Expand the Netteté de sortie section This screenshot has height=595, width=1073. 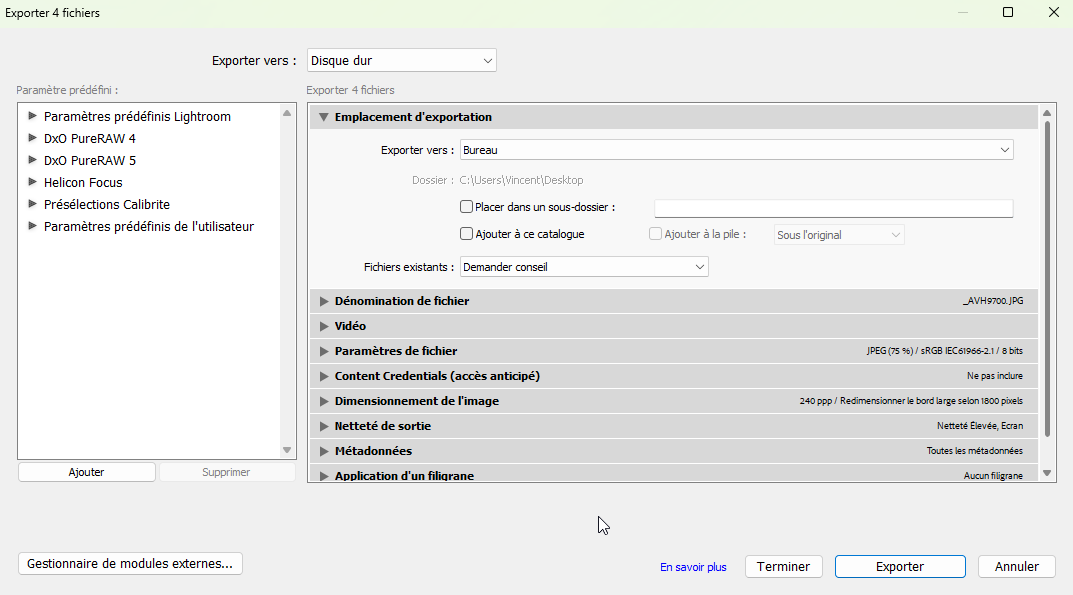click(x=324, y=426)
